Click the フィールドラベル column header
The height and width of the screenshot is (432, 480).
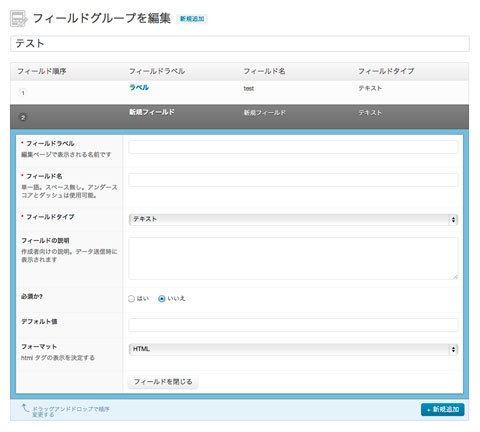tap(157, 71)
